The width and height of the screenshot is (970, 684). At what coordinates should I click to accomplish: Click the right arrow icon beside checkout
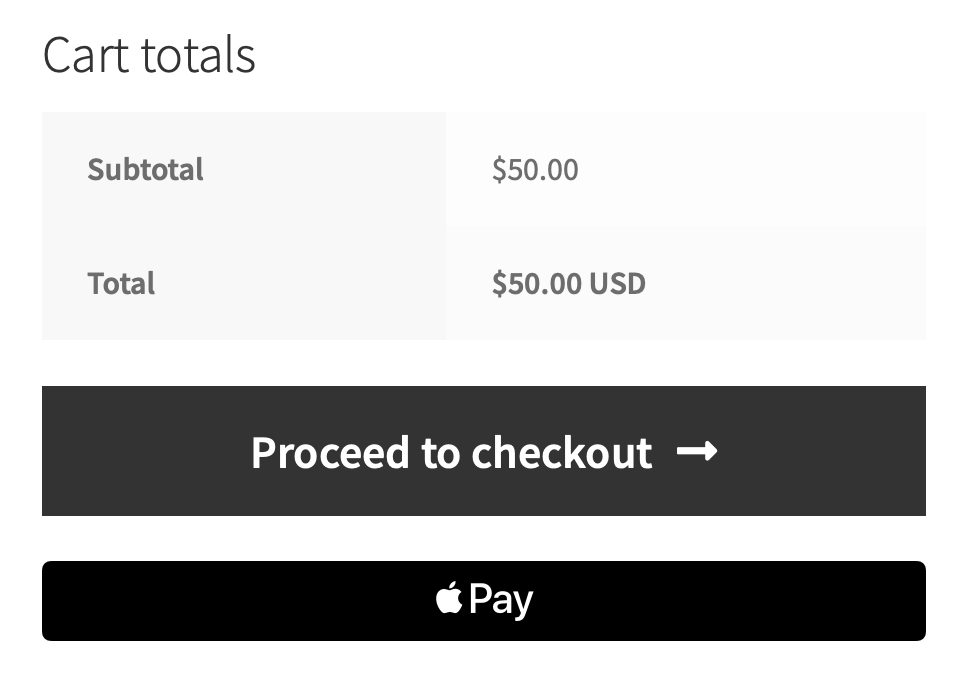(697, 452)
